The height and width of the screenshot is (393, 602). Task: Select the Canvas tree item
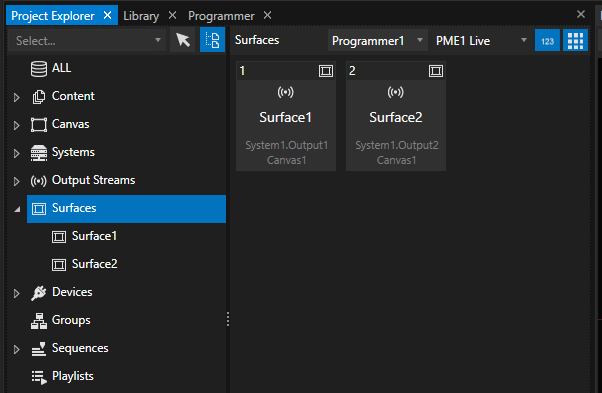(x=70, y=124)
